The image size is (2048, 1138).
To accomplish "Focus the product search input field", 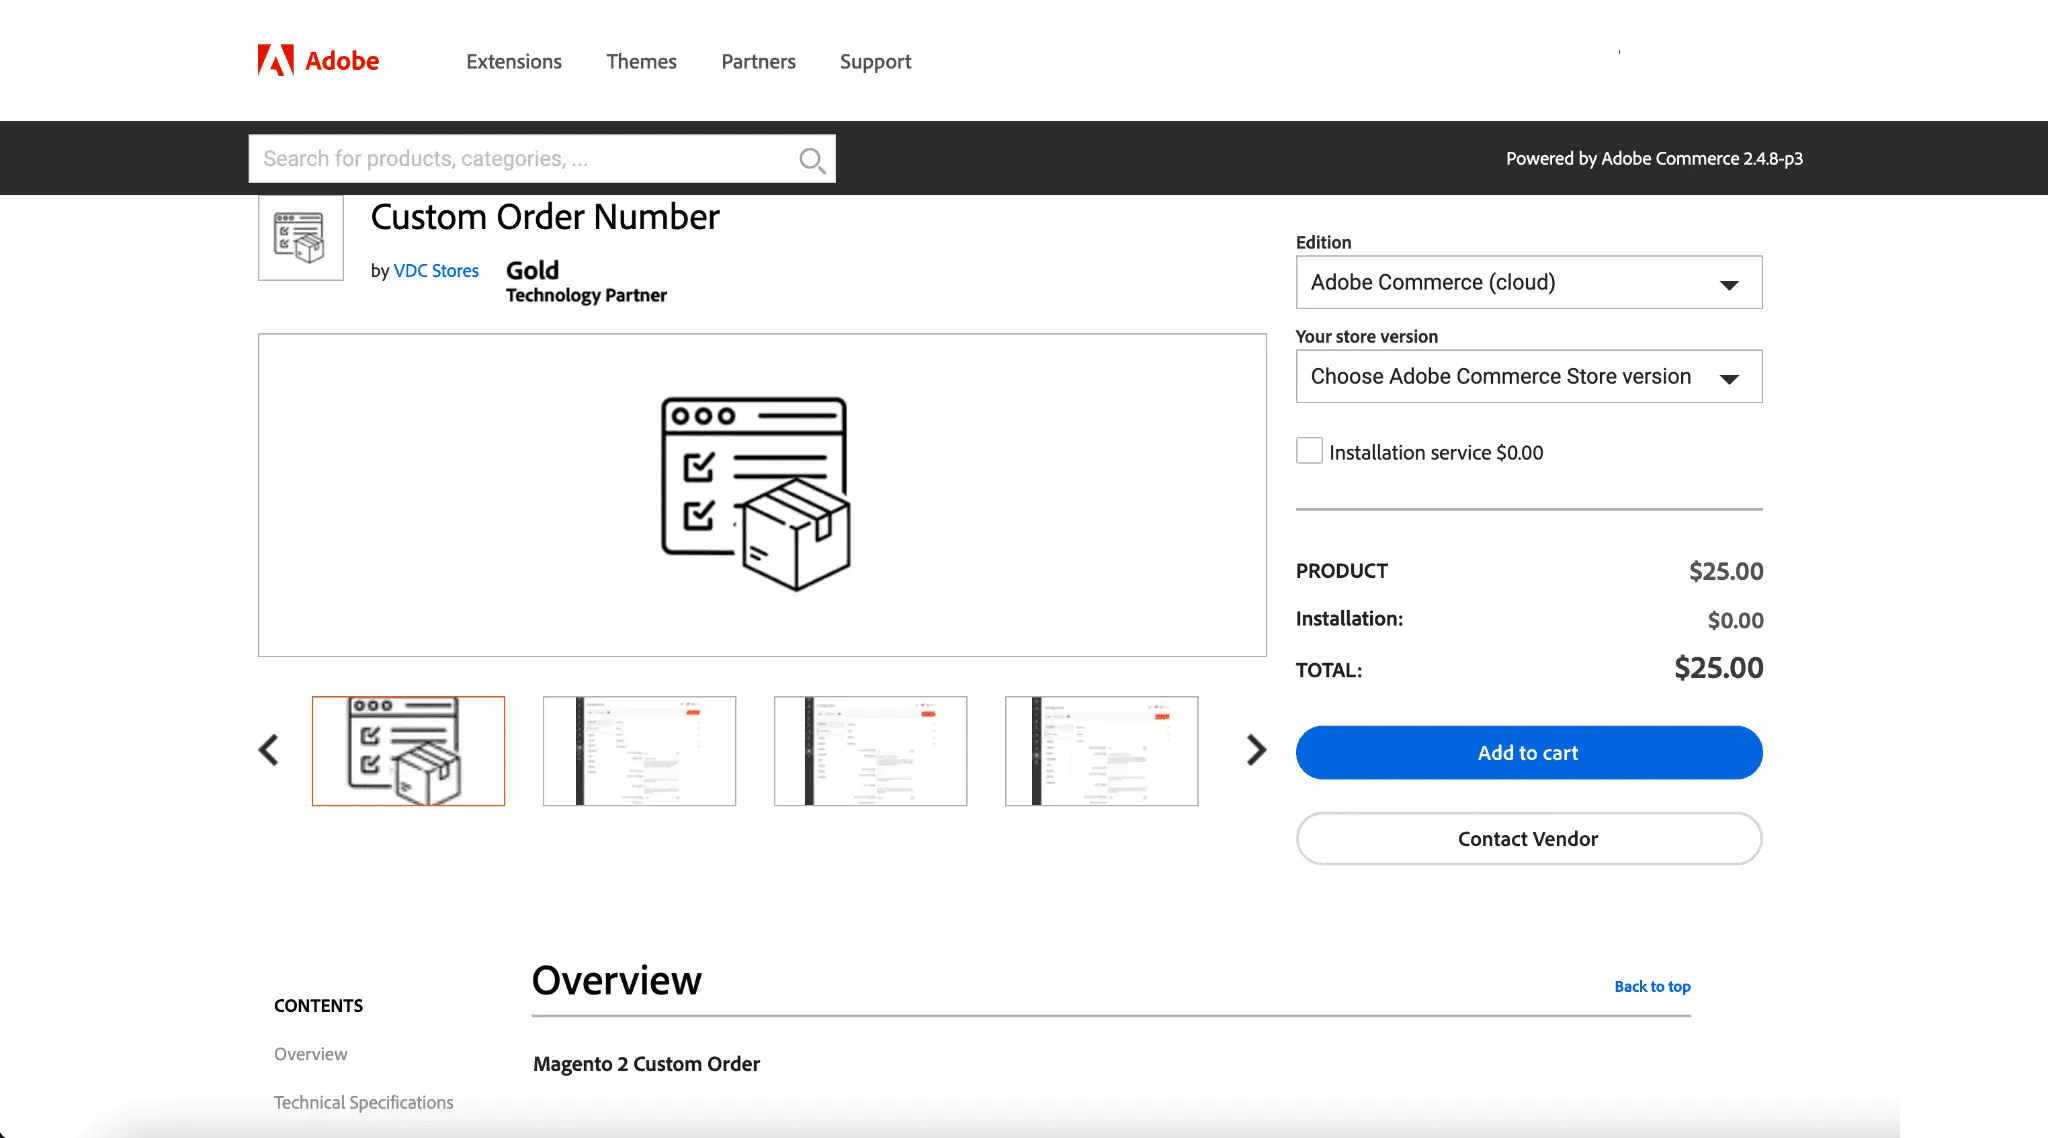I will coord(520,159).
